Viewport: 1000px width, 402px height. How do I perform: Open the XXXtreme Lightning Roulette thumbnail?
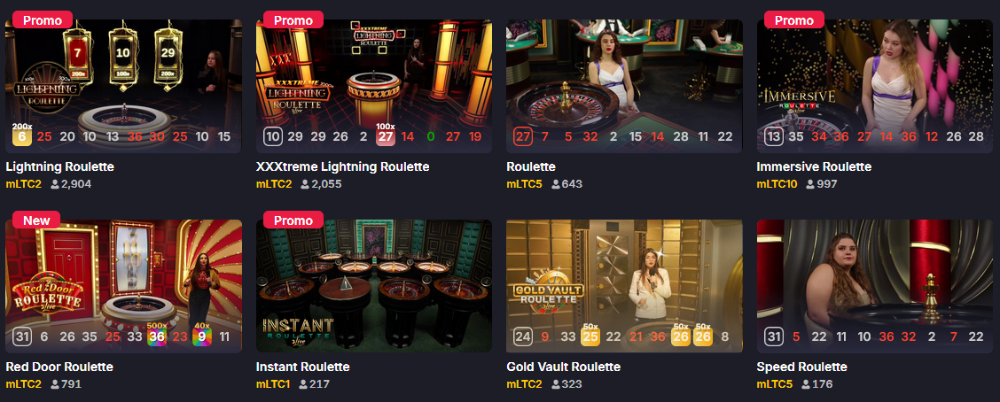click(x=374, y=86)
